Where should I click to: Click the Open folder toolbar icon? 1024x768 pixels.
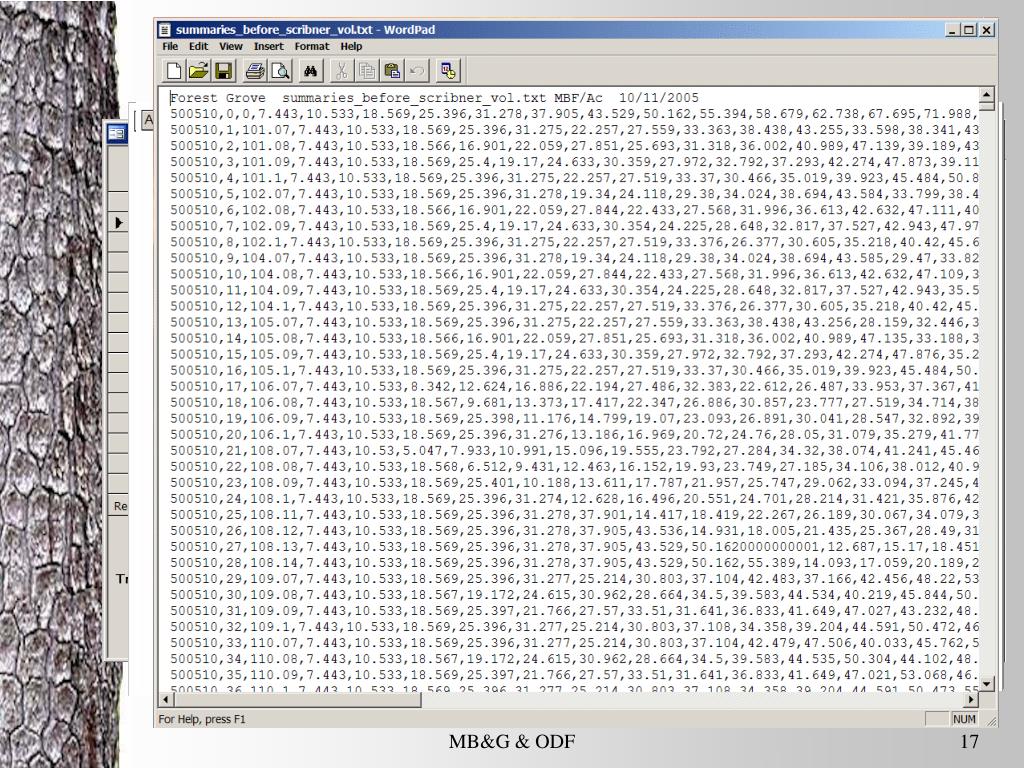(199, 71)
